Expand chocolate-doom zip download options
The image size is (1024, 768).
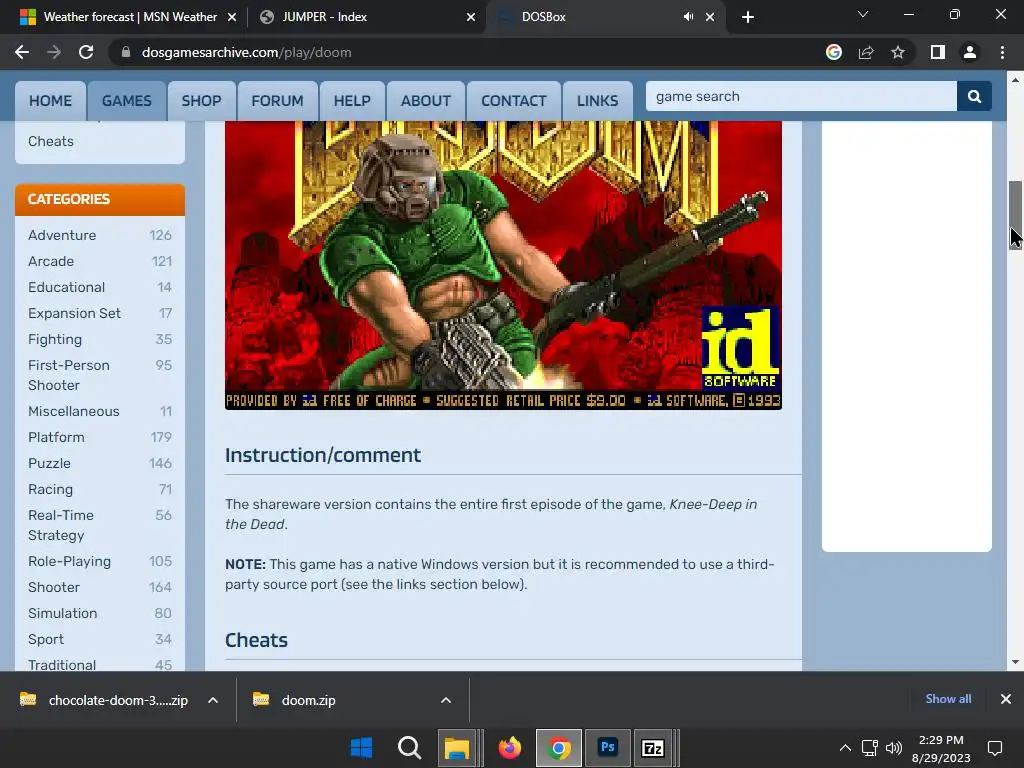(213, 700)
